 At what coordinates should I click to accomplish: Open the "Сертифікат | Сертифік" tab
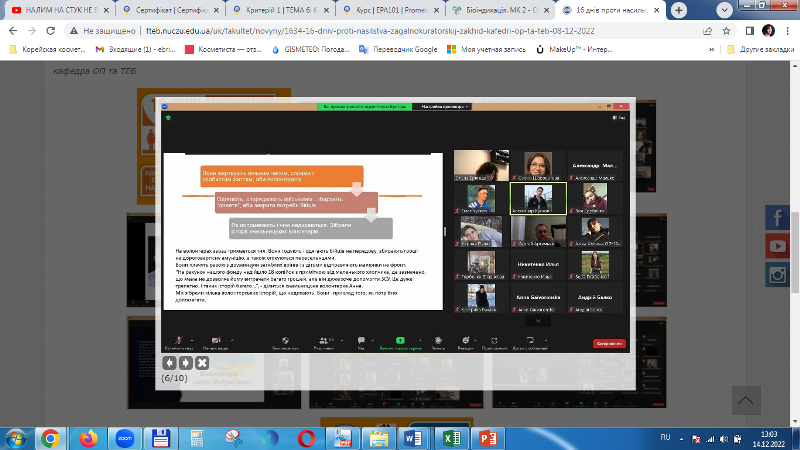pyautogui.click(x=171, y=10)
